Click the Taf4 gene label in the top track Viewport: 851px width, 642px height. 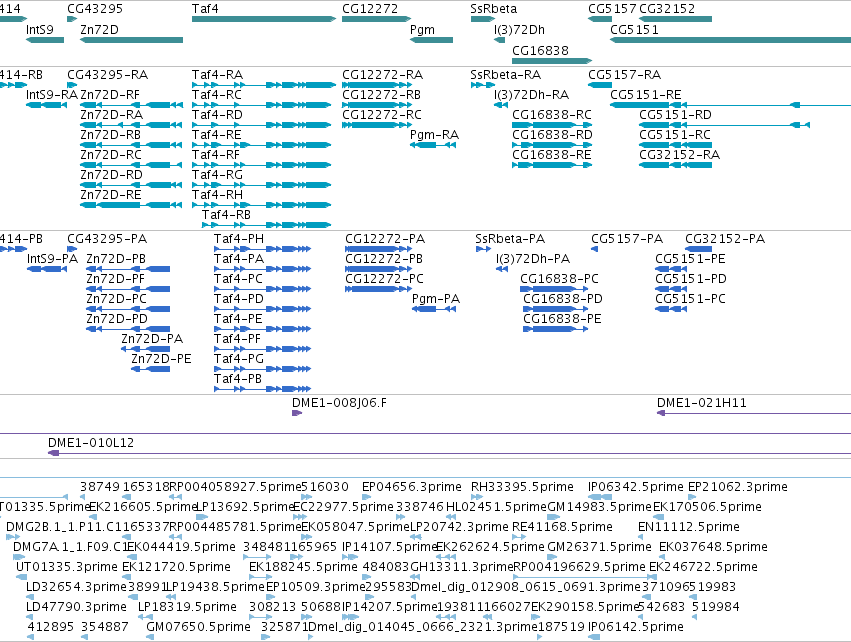205,9
